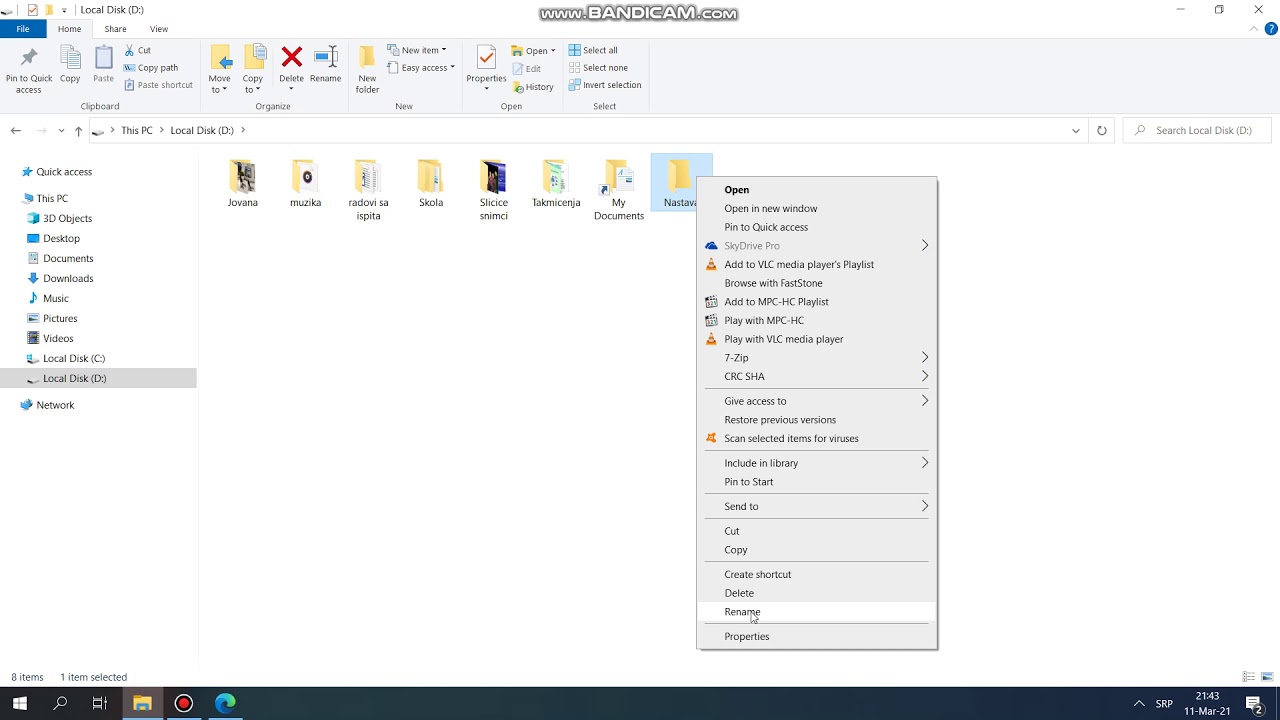Choose Add to VLC media player's Playlist
Image resolution: width=1280 pixels, height=720 pixels.
click(x=817, y=264)
